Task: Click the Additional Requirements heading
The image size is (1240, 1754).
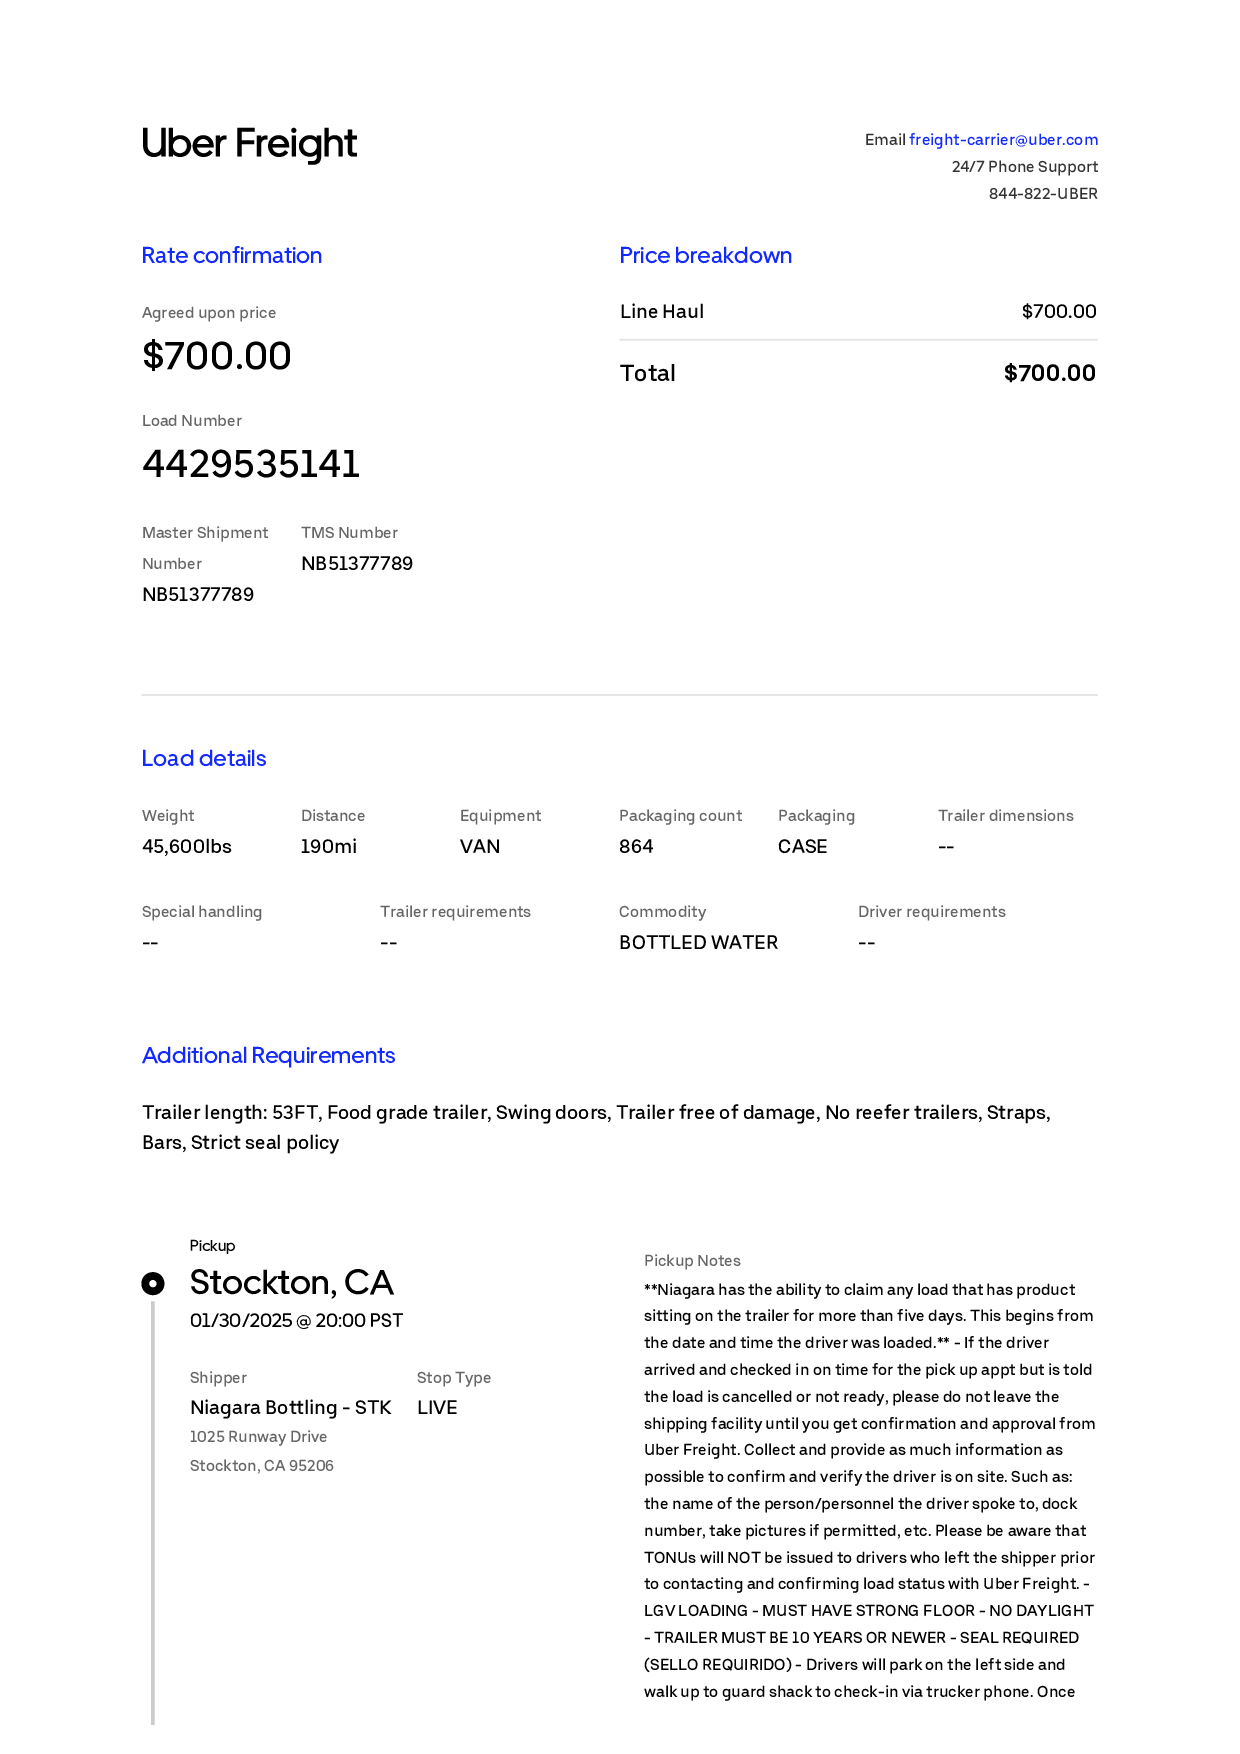Action: [x=268, y=1055]
